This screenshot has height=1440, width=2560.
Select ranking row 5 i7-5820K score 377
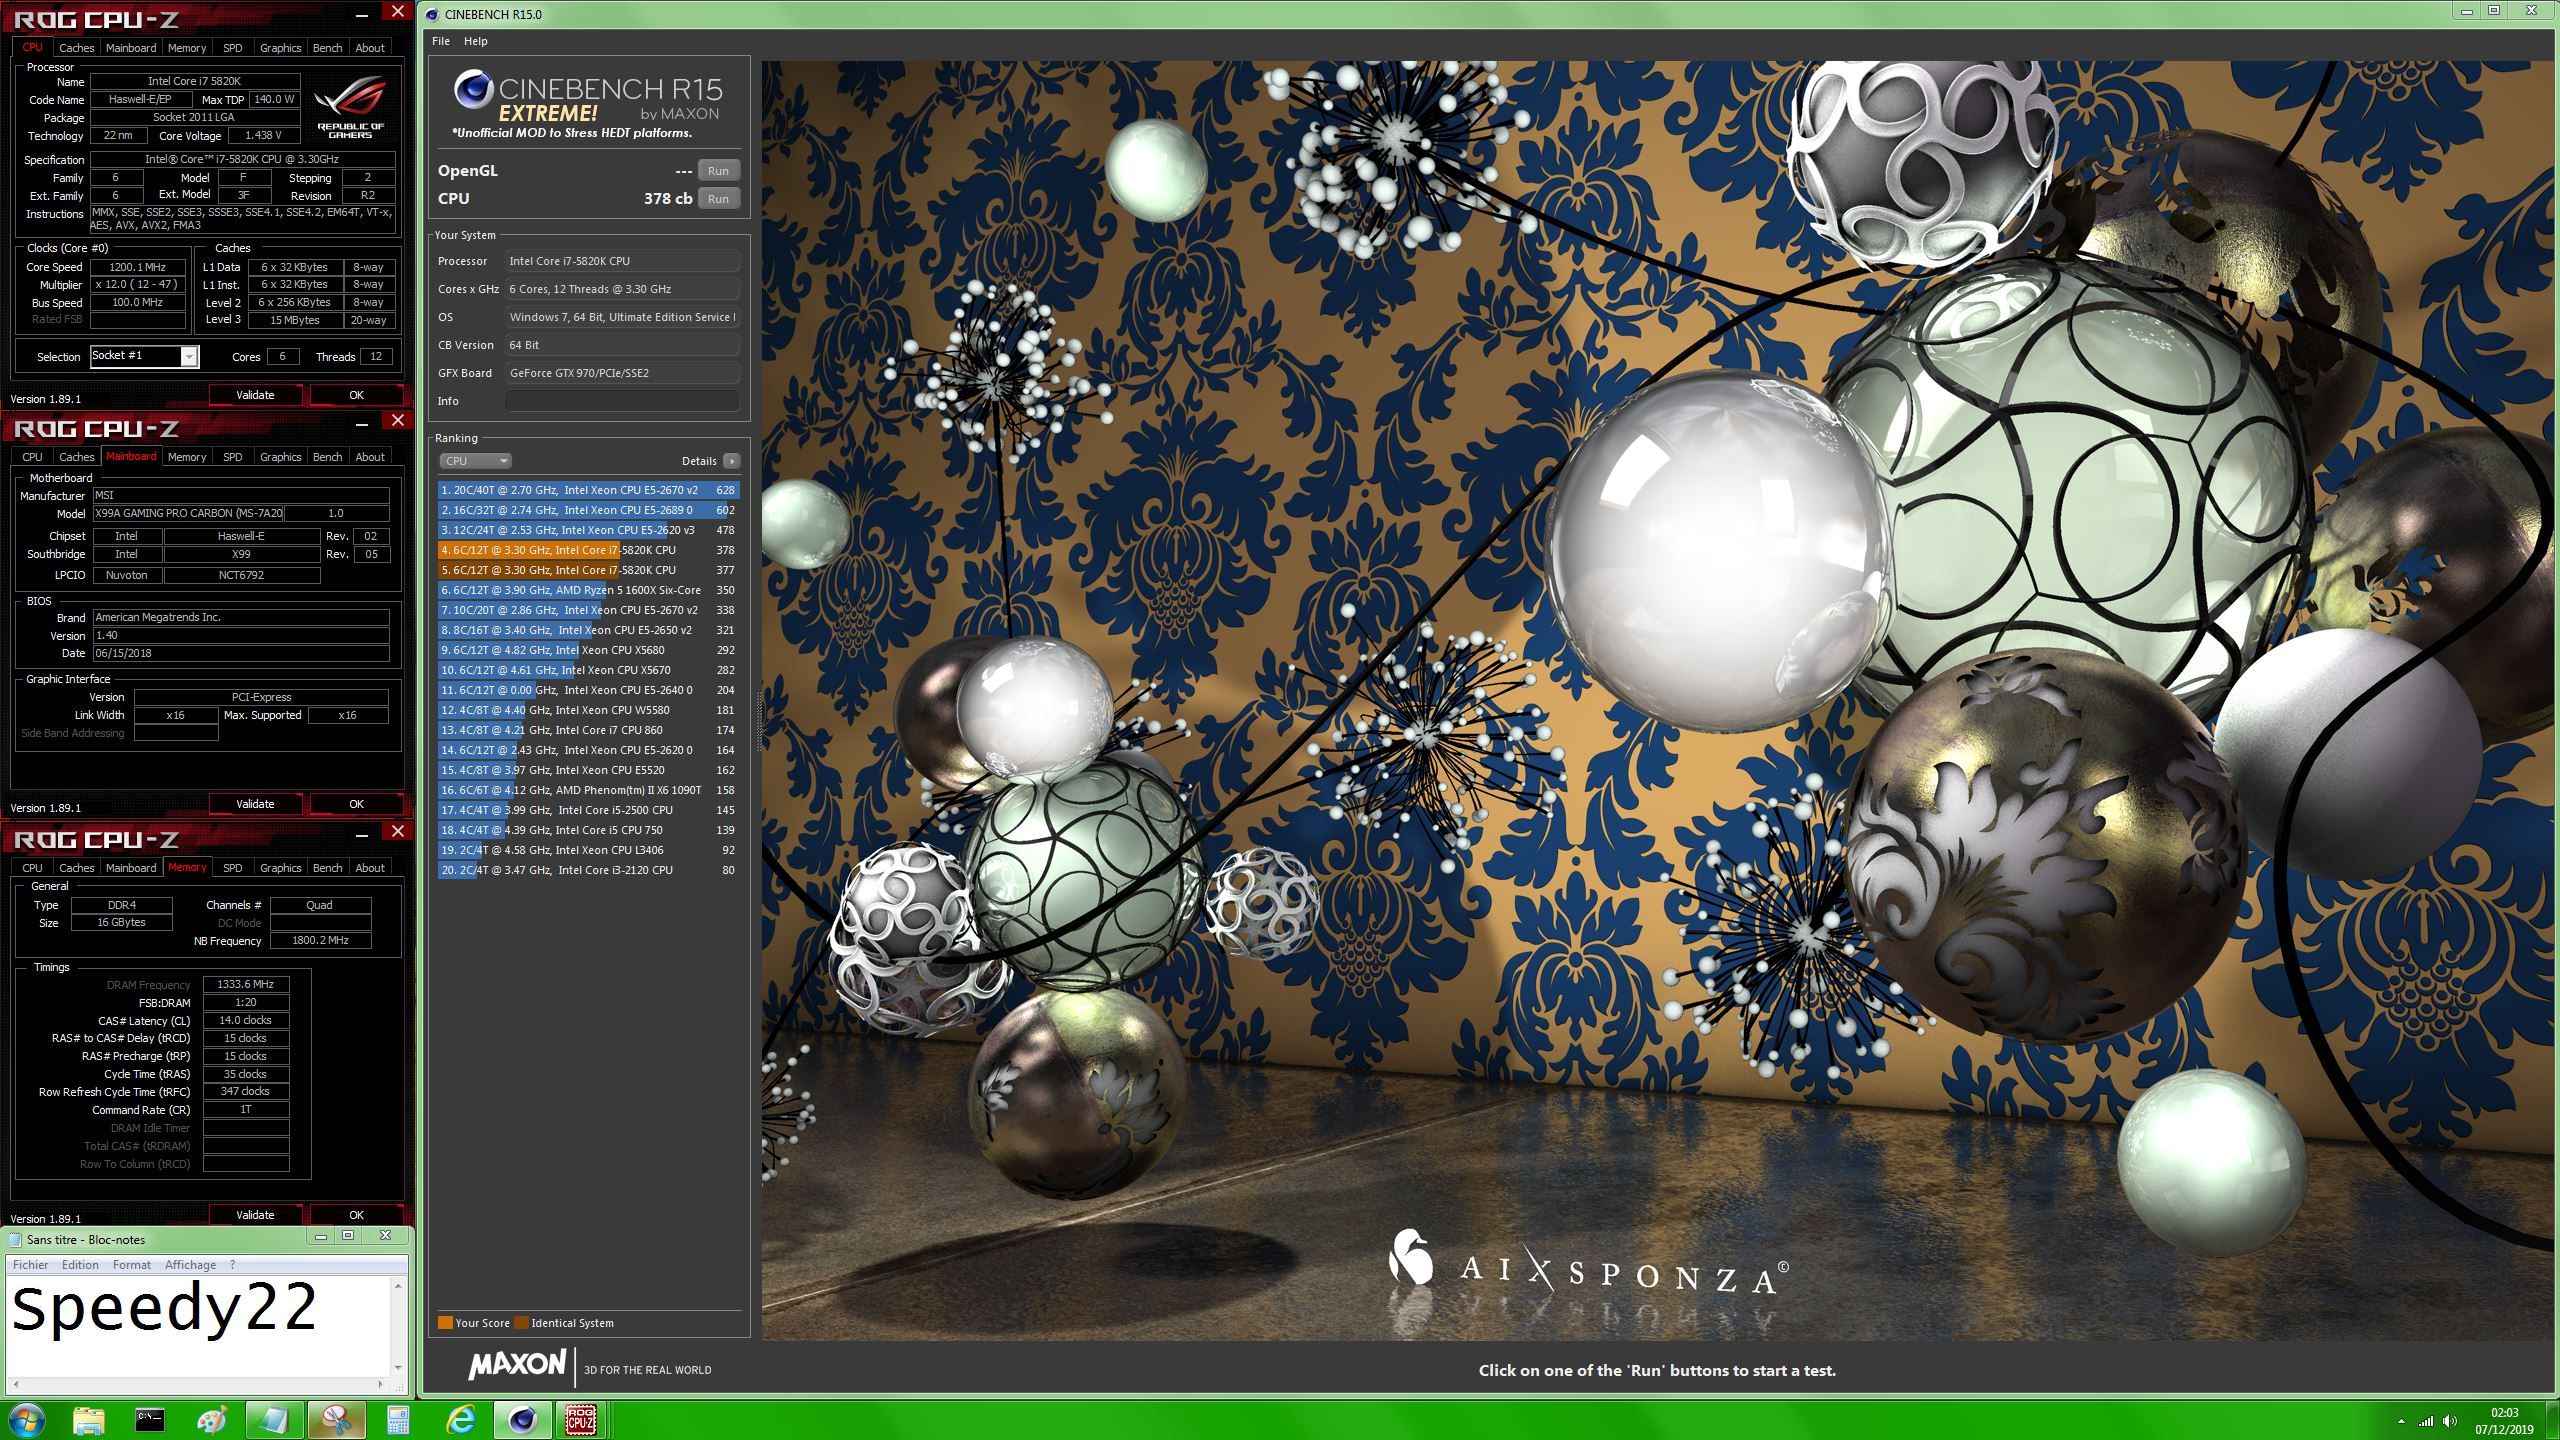[x=588, y=570]
